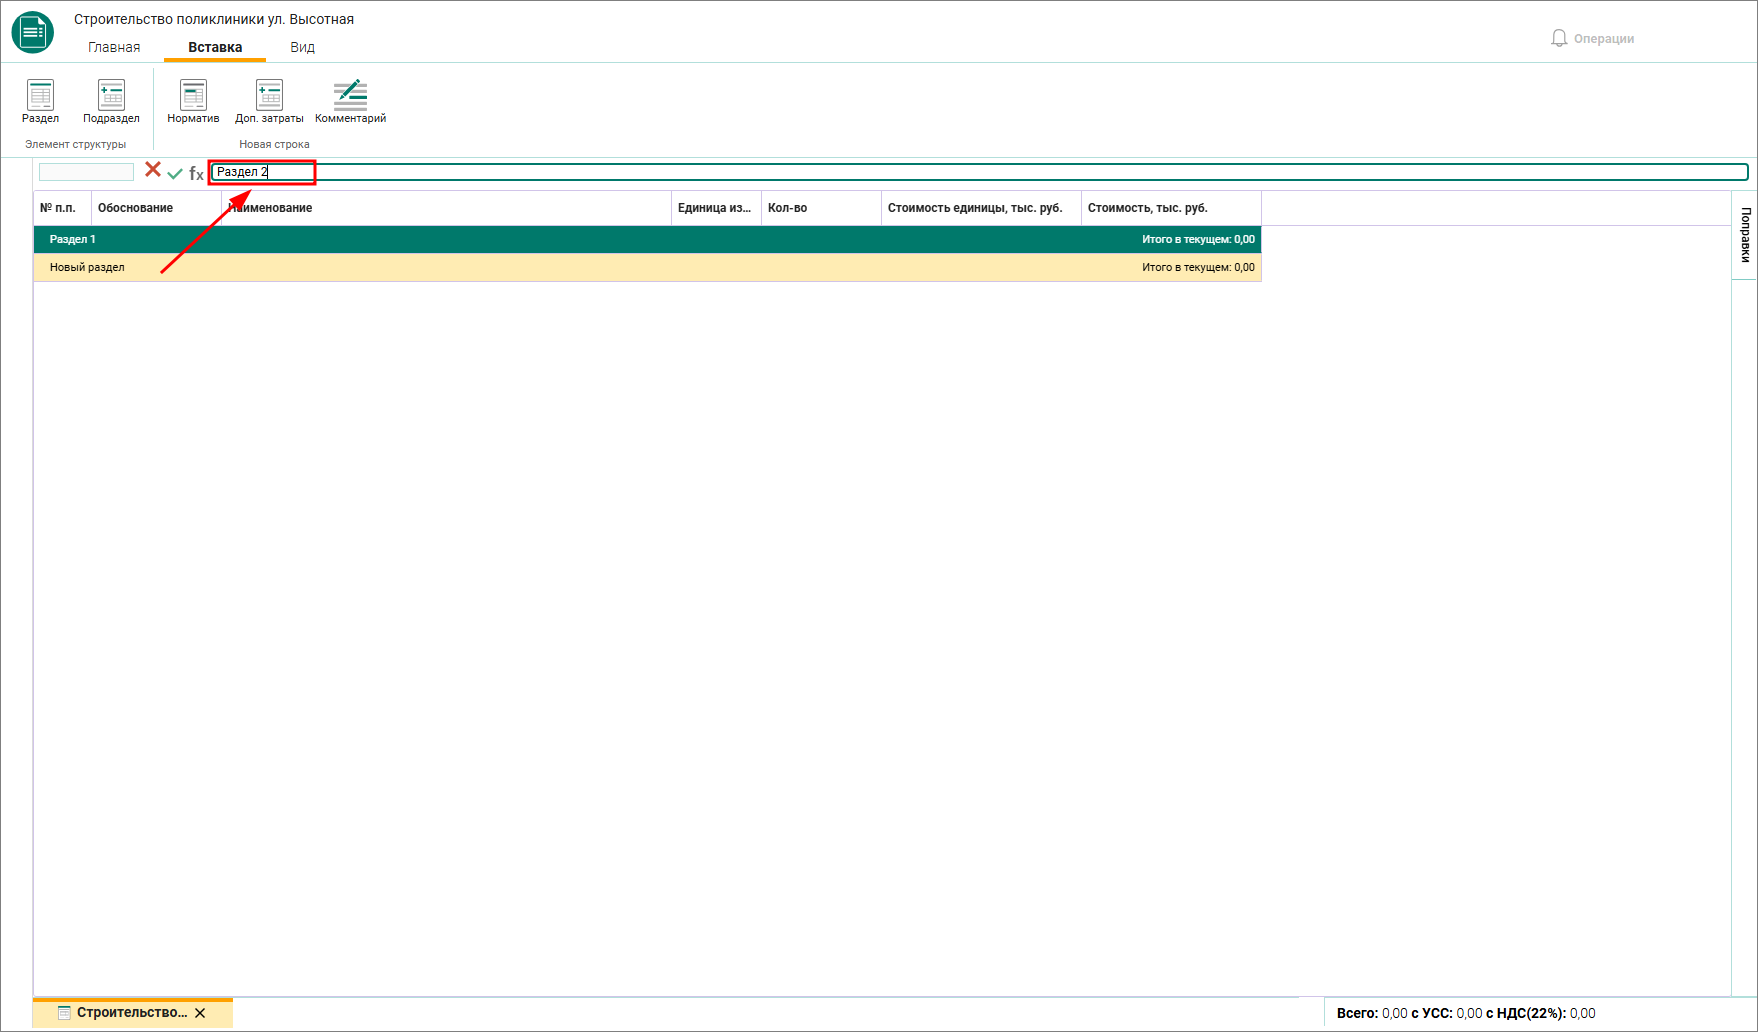Open the fx formula function button
1758x1032 pixels.
pyautogui.click(x=196, y=173)
